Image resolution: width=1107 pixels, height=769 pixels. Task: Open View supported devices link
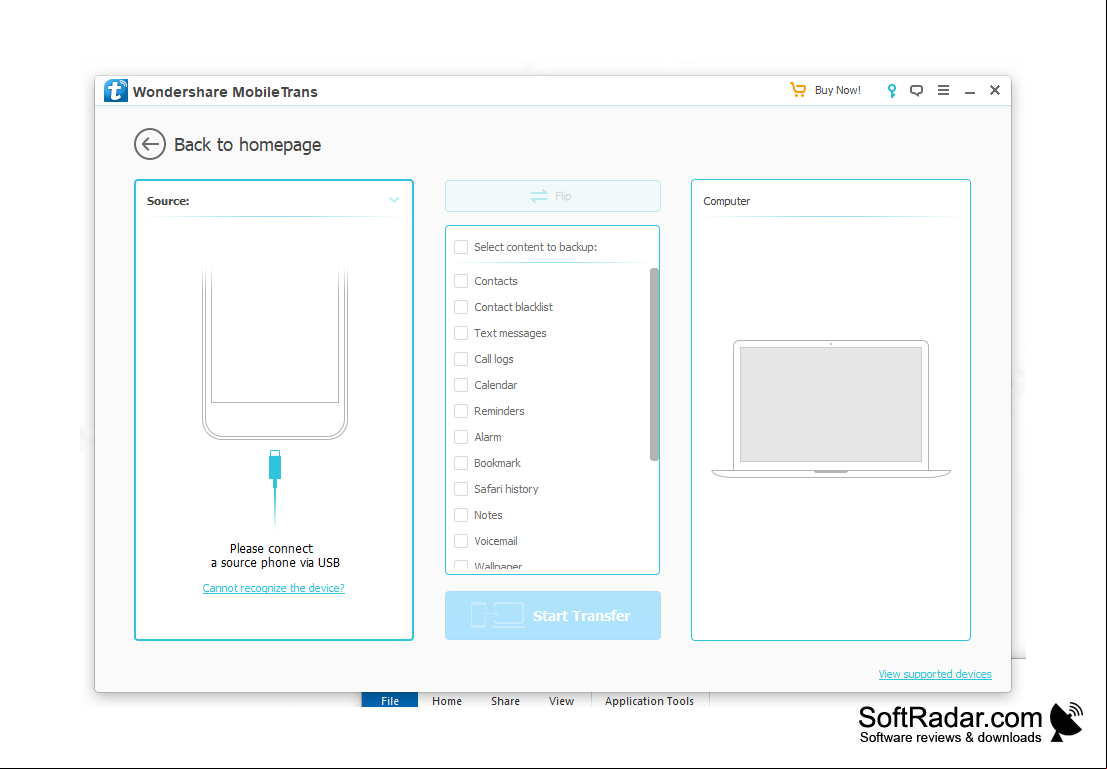[x=935, y=674]
